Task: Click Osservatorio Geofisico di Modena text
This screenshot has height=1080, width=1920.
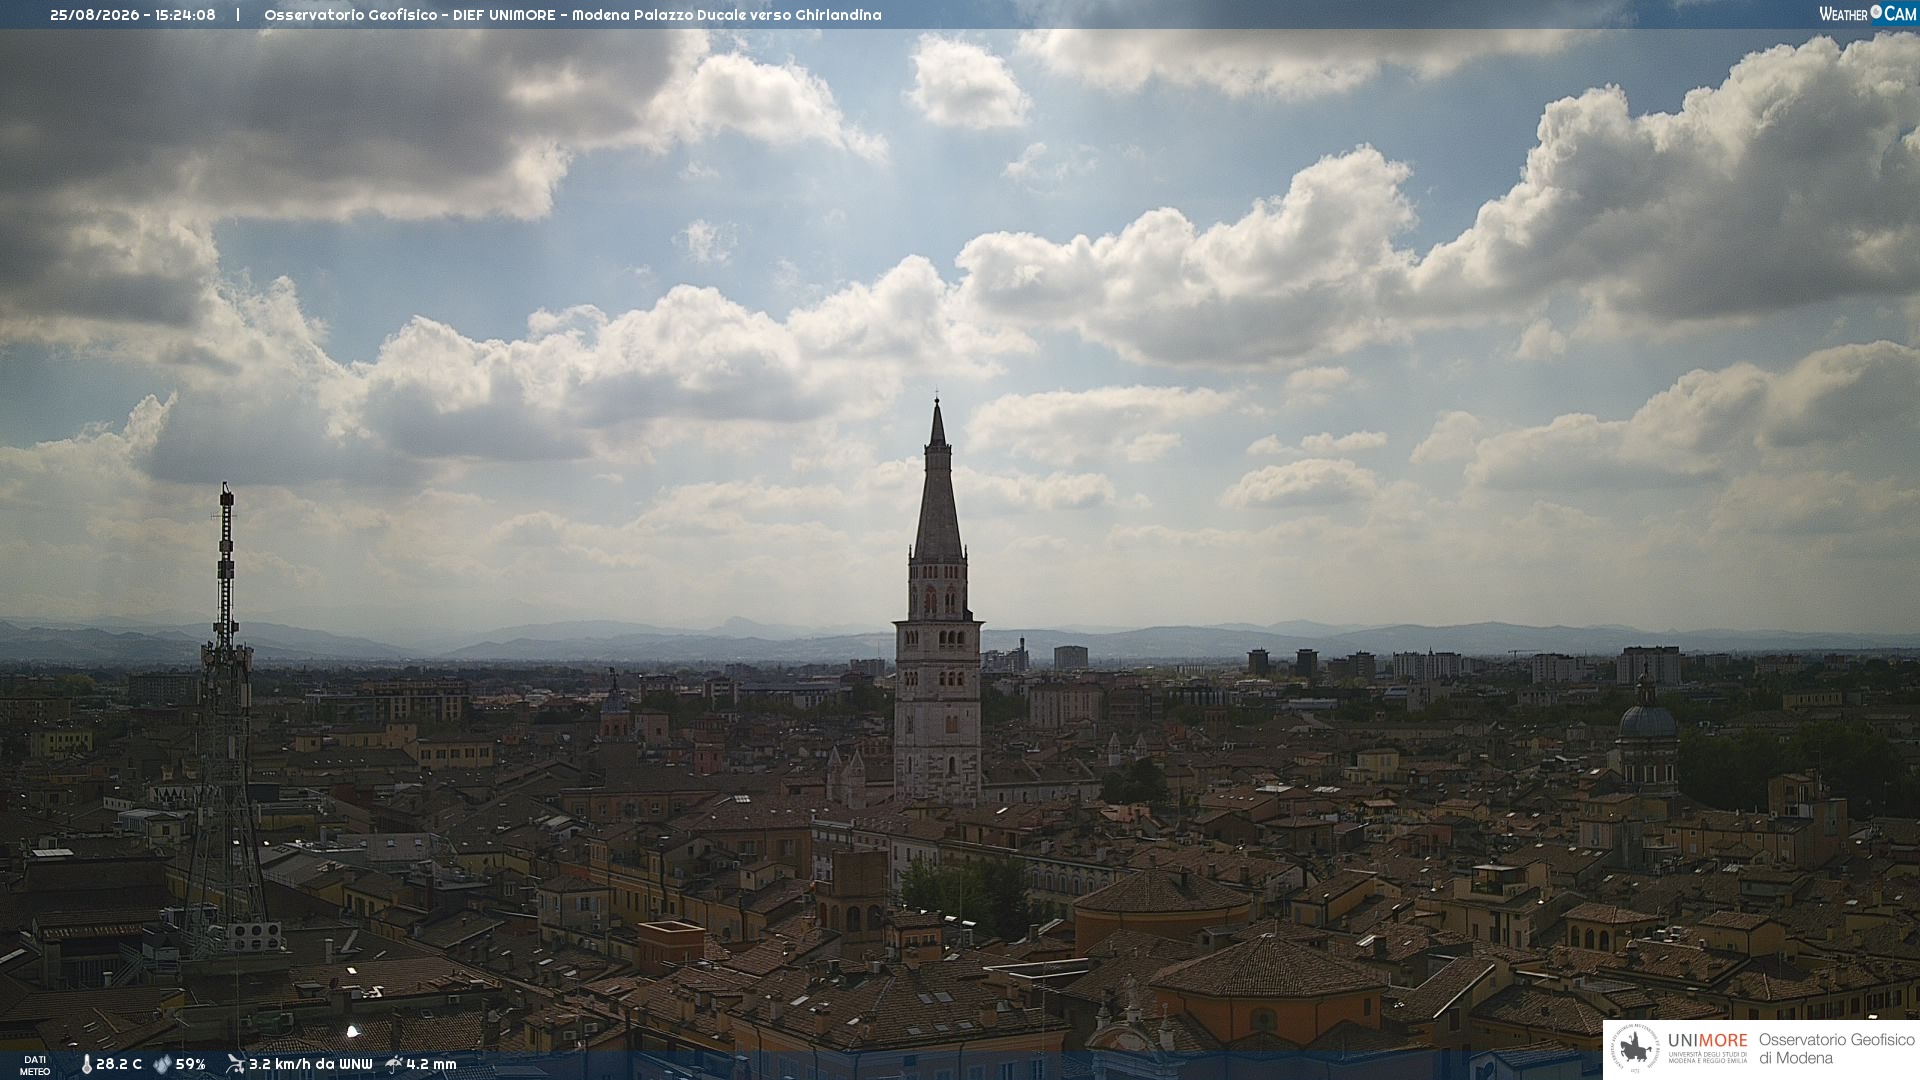Action: 1836,1049
